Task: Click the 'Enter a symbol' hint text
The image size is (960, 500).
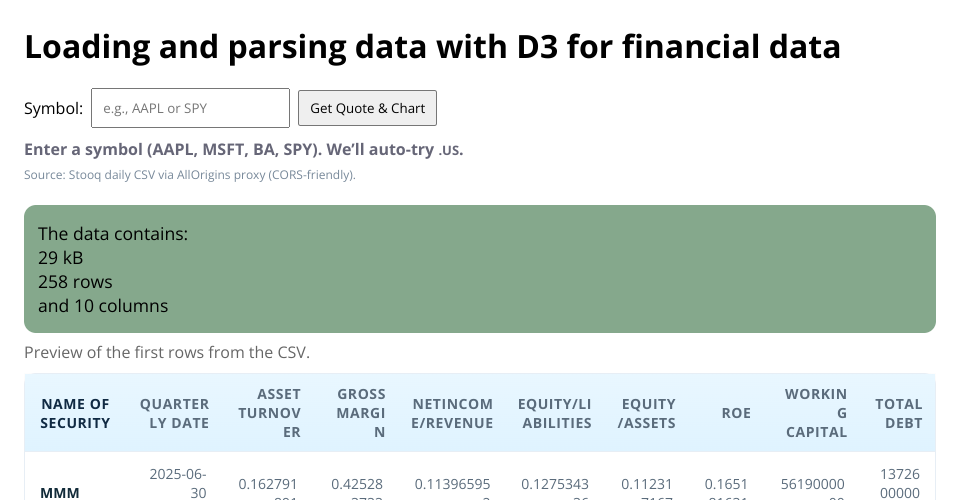Action: click(243, 150)
